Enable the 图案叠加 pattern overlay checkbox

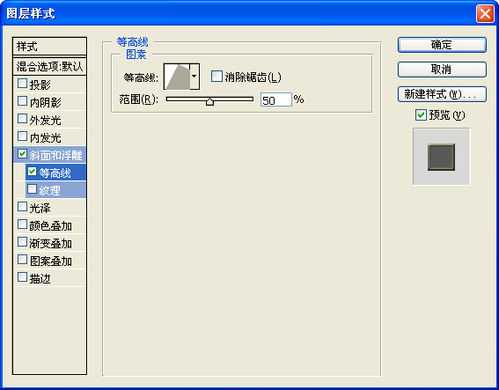click(22, 259)
